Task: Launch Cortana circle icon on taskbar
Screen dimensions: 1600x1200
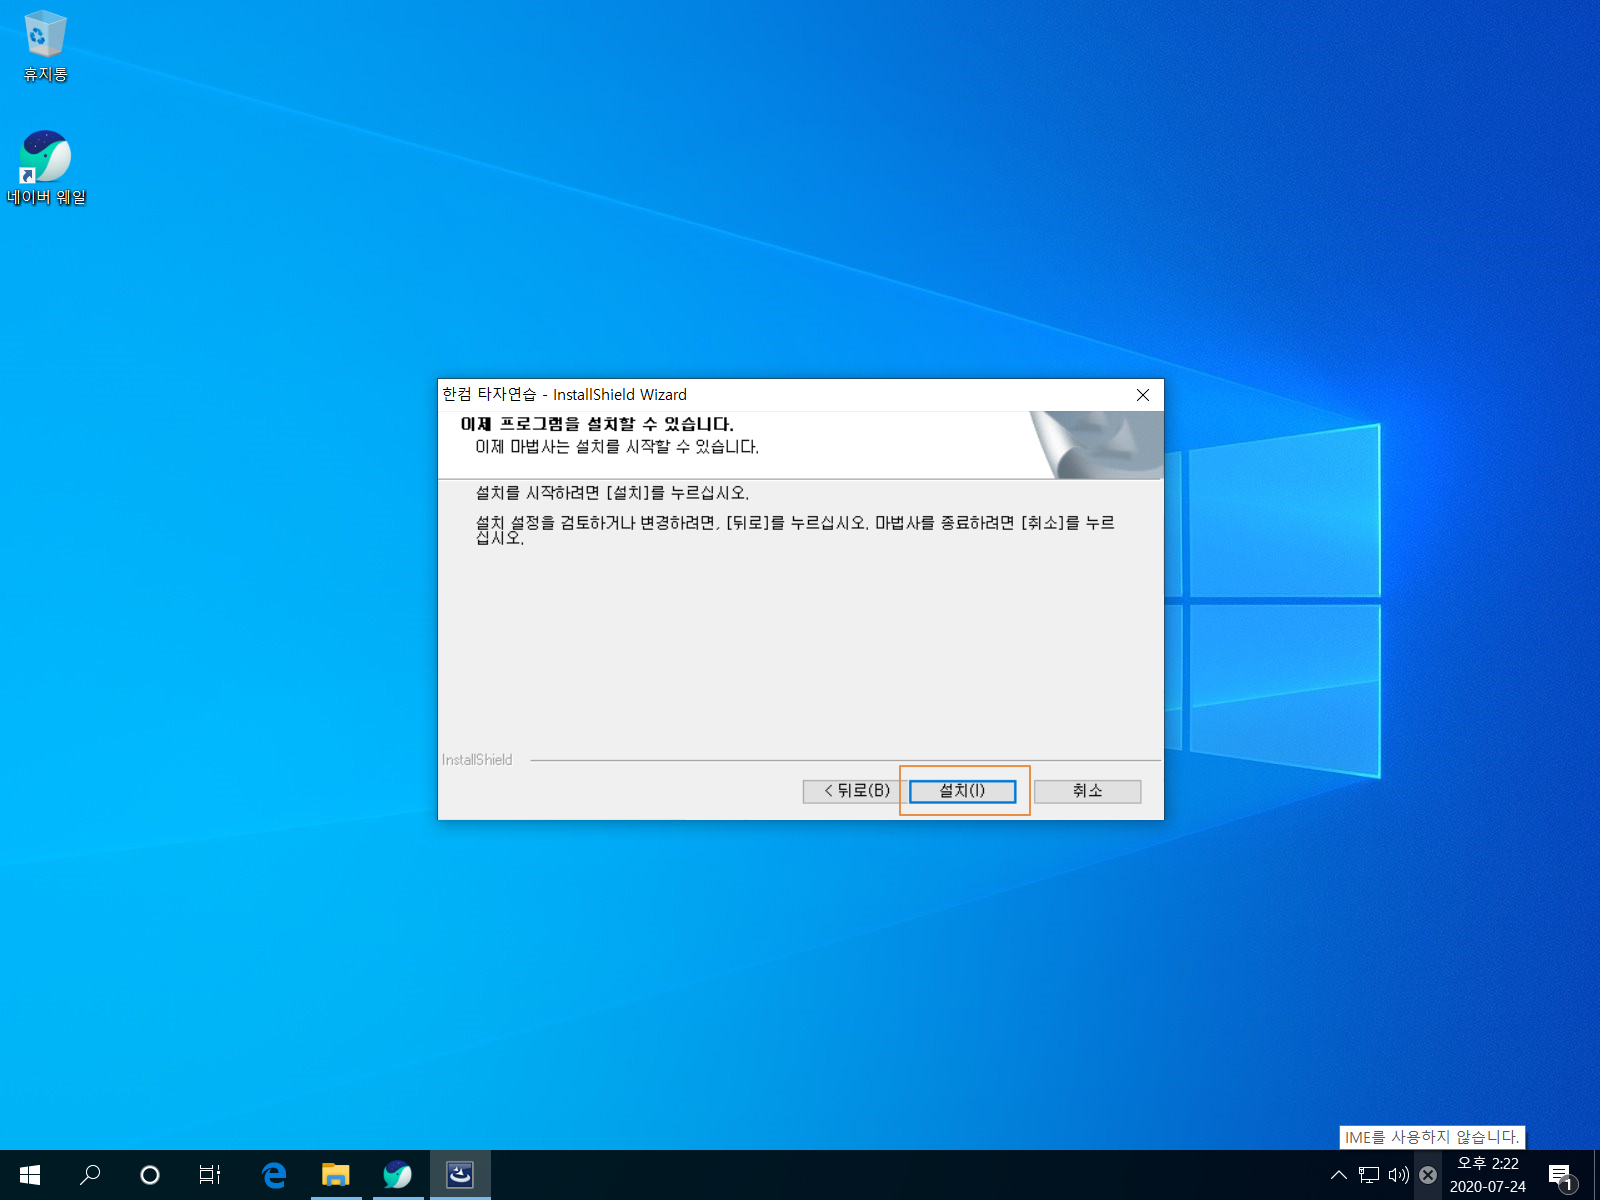Action: click(150, 1175)
